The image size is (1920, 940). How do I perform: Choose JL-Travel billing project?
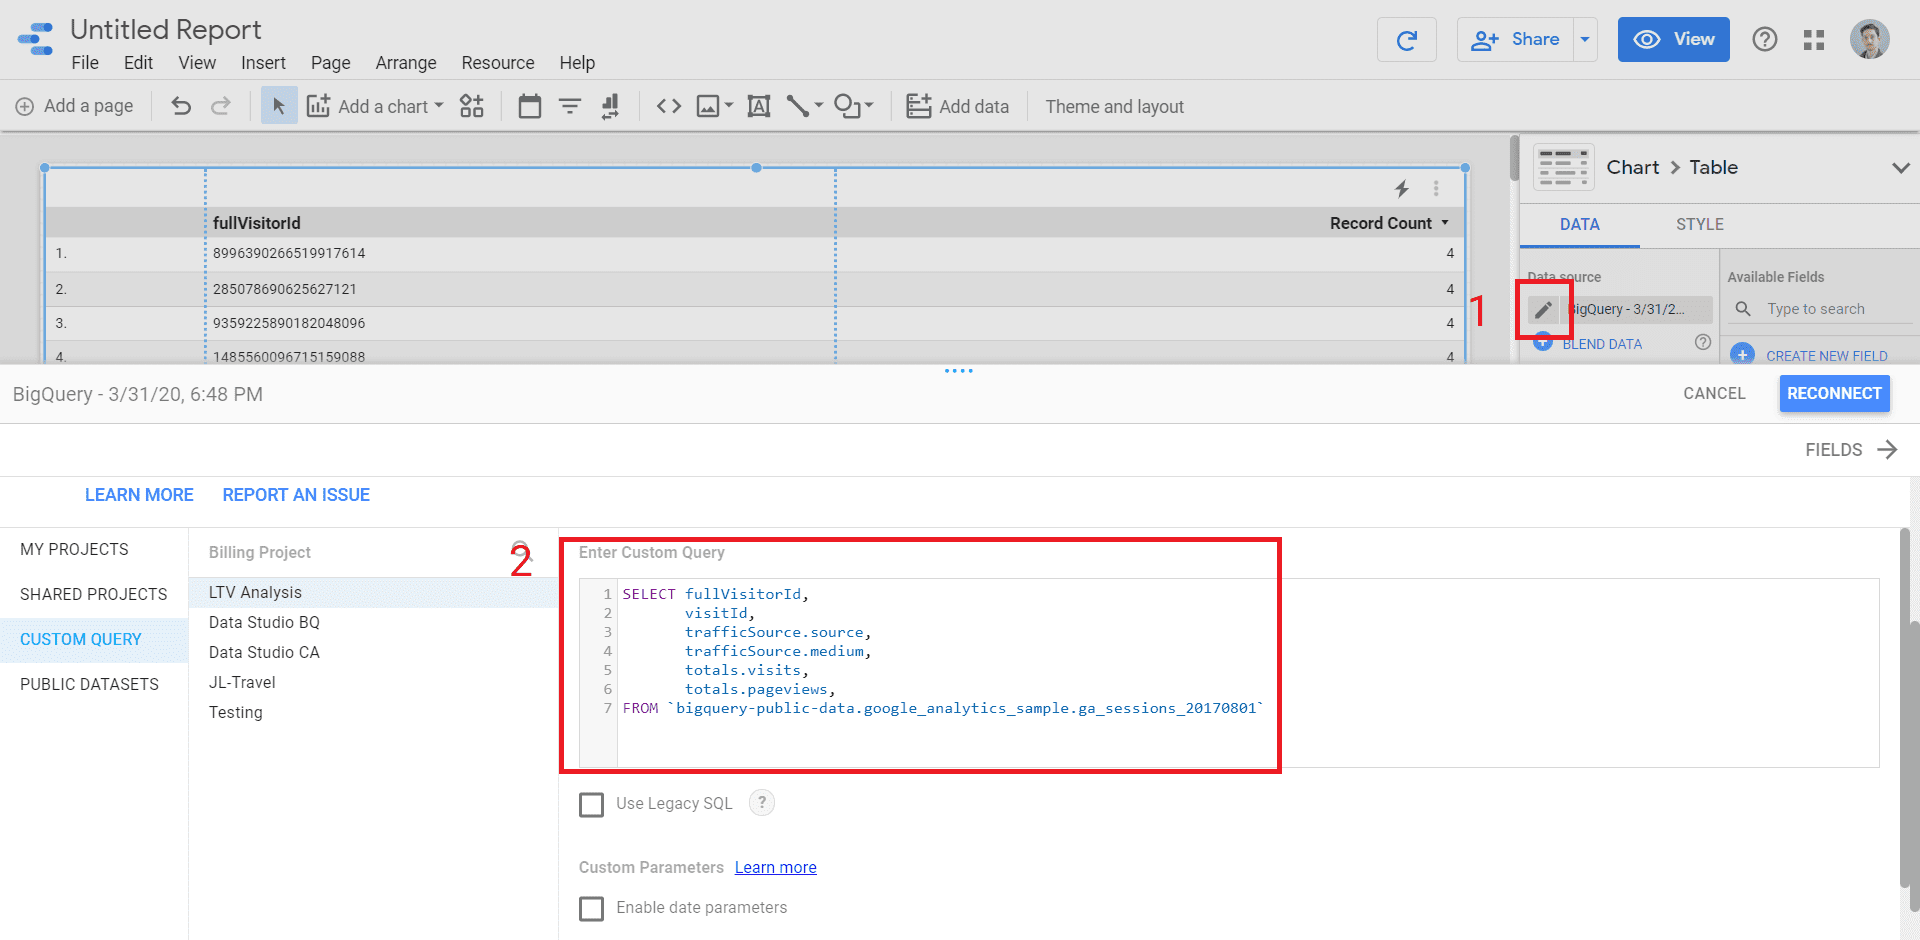tap(242, 683)
